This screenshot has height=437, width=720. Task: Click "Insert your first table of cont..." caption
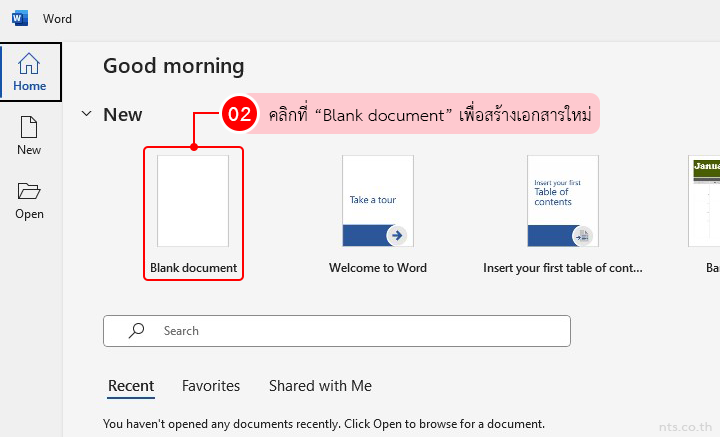[562, 268]
